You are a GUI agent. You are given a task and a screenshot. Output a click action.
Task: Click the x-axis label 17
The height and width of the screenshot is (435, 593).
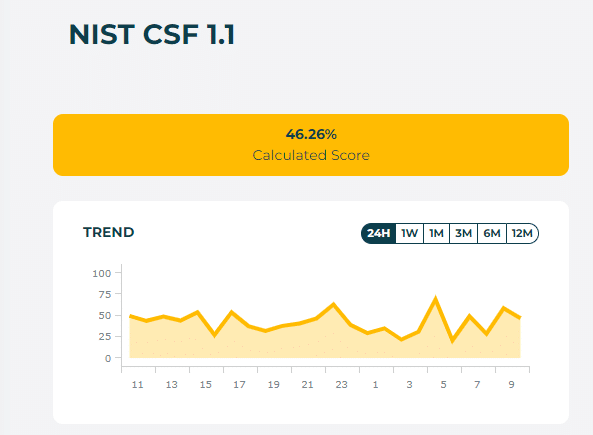[239, 385]
